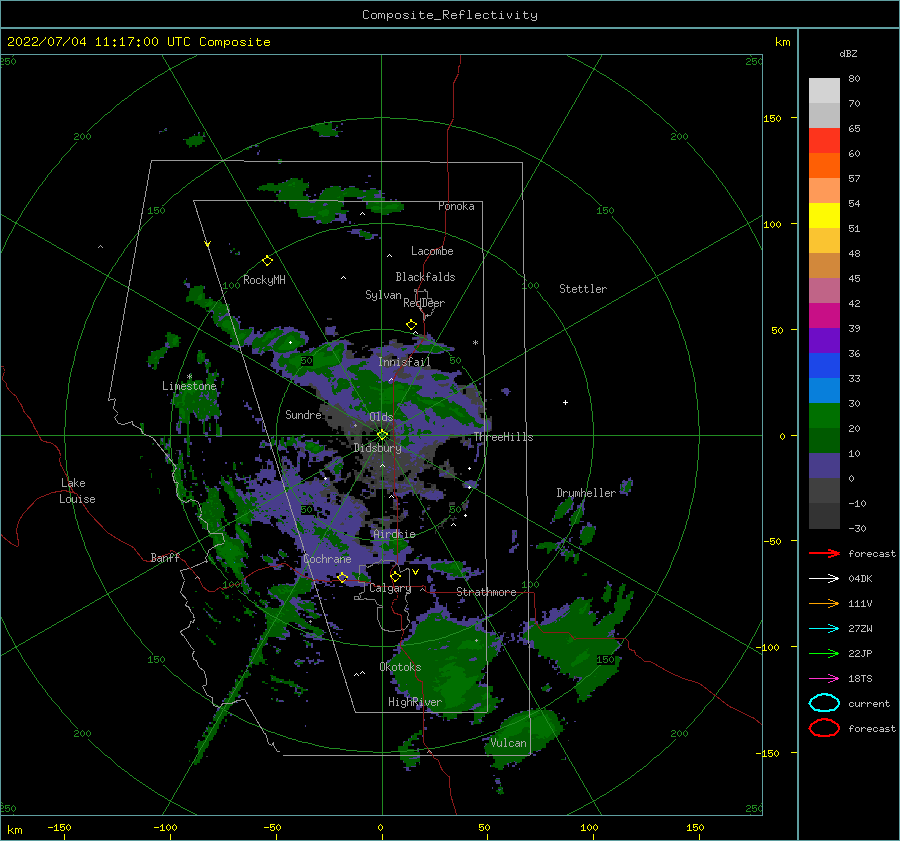Click the Drumheller town label
The height and width of the screenshot is (841, 900).
[x=586, y=493]
